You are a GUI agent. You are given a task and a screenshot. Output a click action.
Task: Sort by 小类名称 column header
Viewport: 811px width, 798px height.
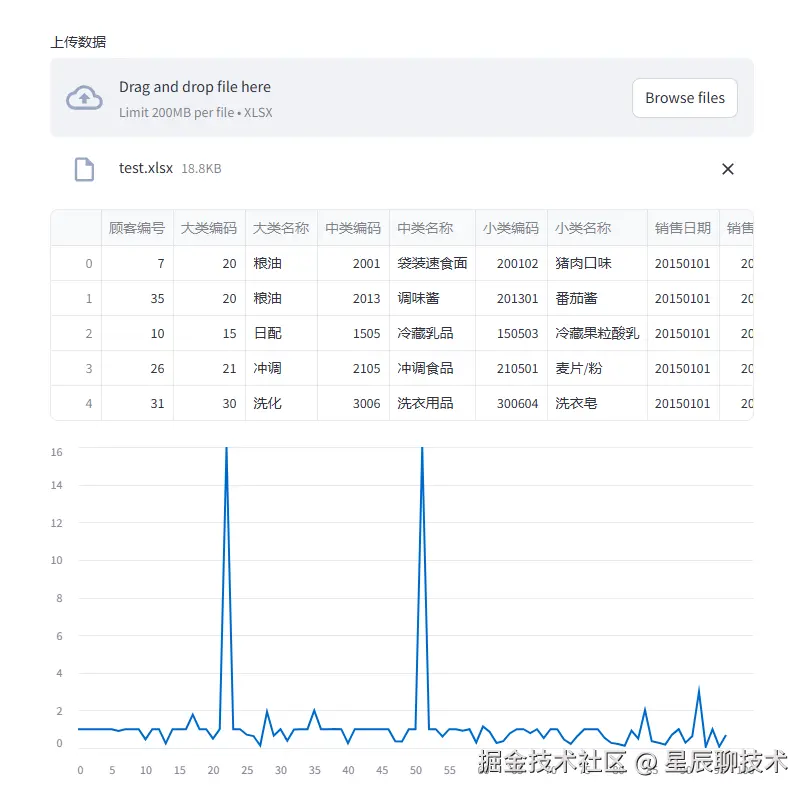[x=597, y=228]
